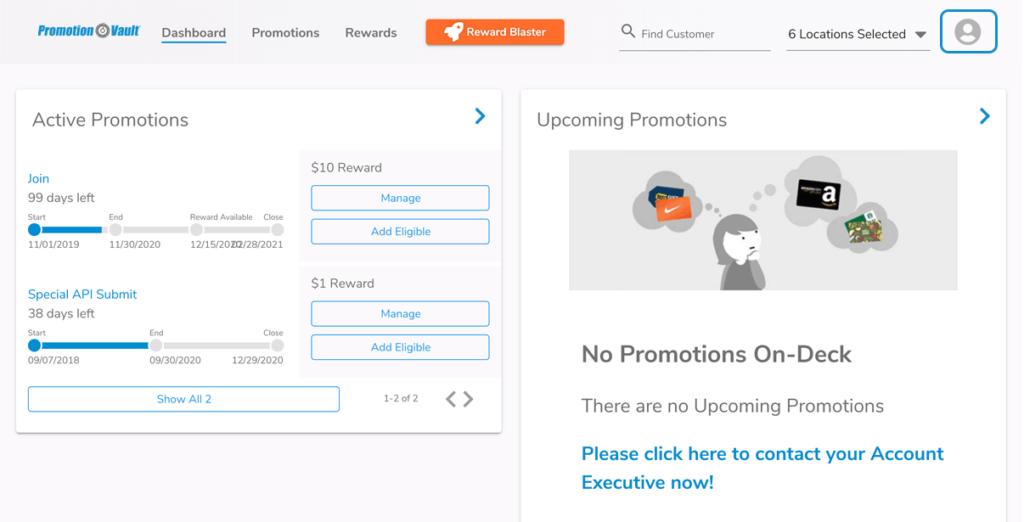Focus the Find Customer search field
The width and height of the screenshot is (1024, 522).
694,34
